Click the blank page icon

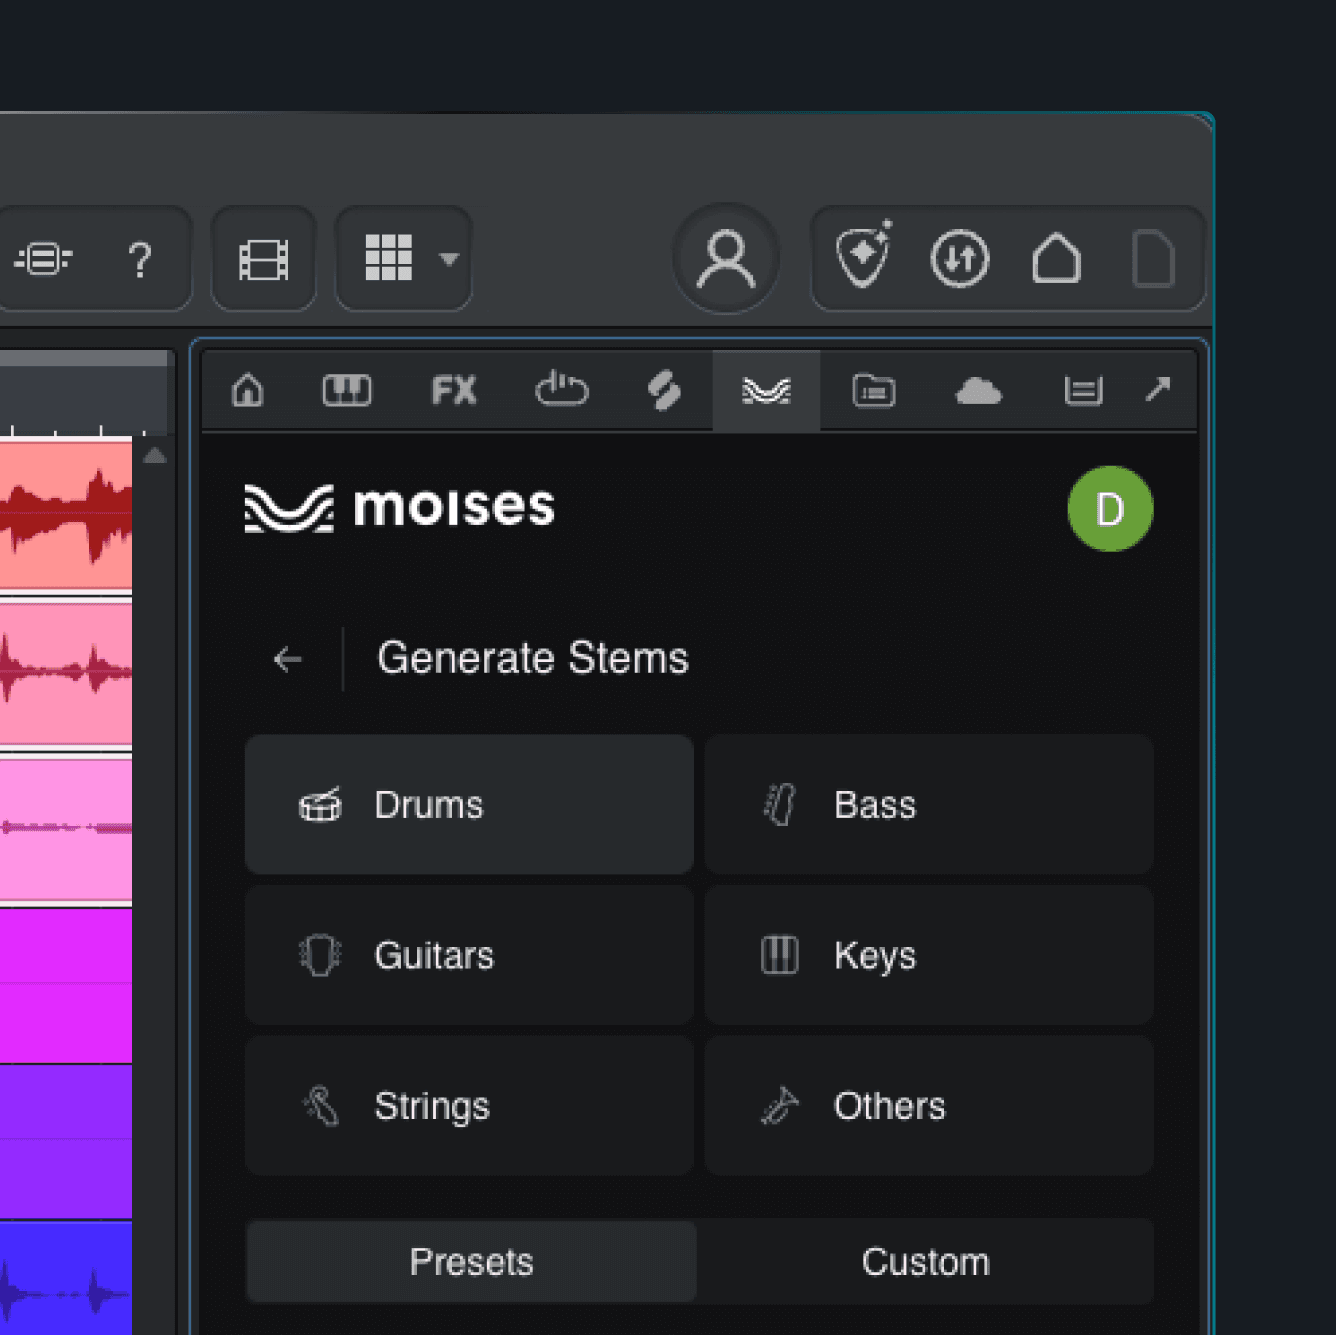click(1153, 259)
